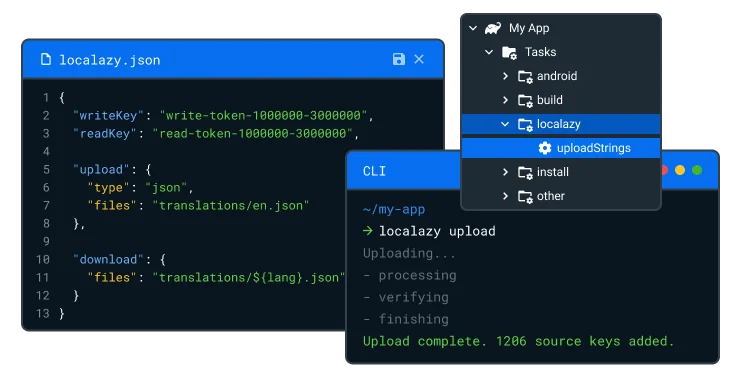
Task: Click the install folder icon
Action: click(525, 172)
